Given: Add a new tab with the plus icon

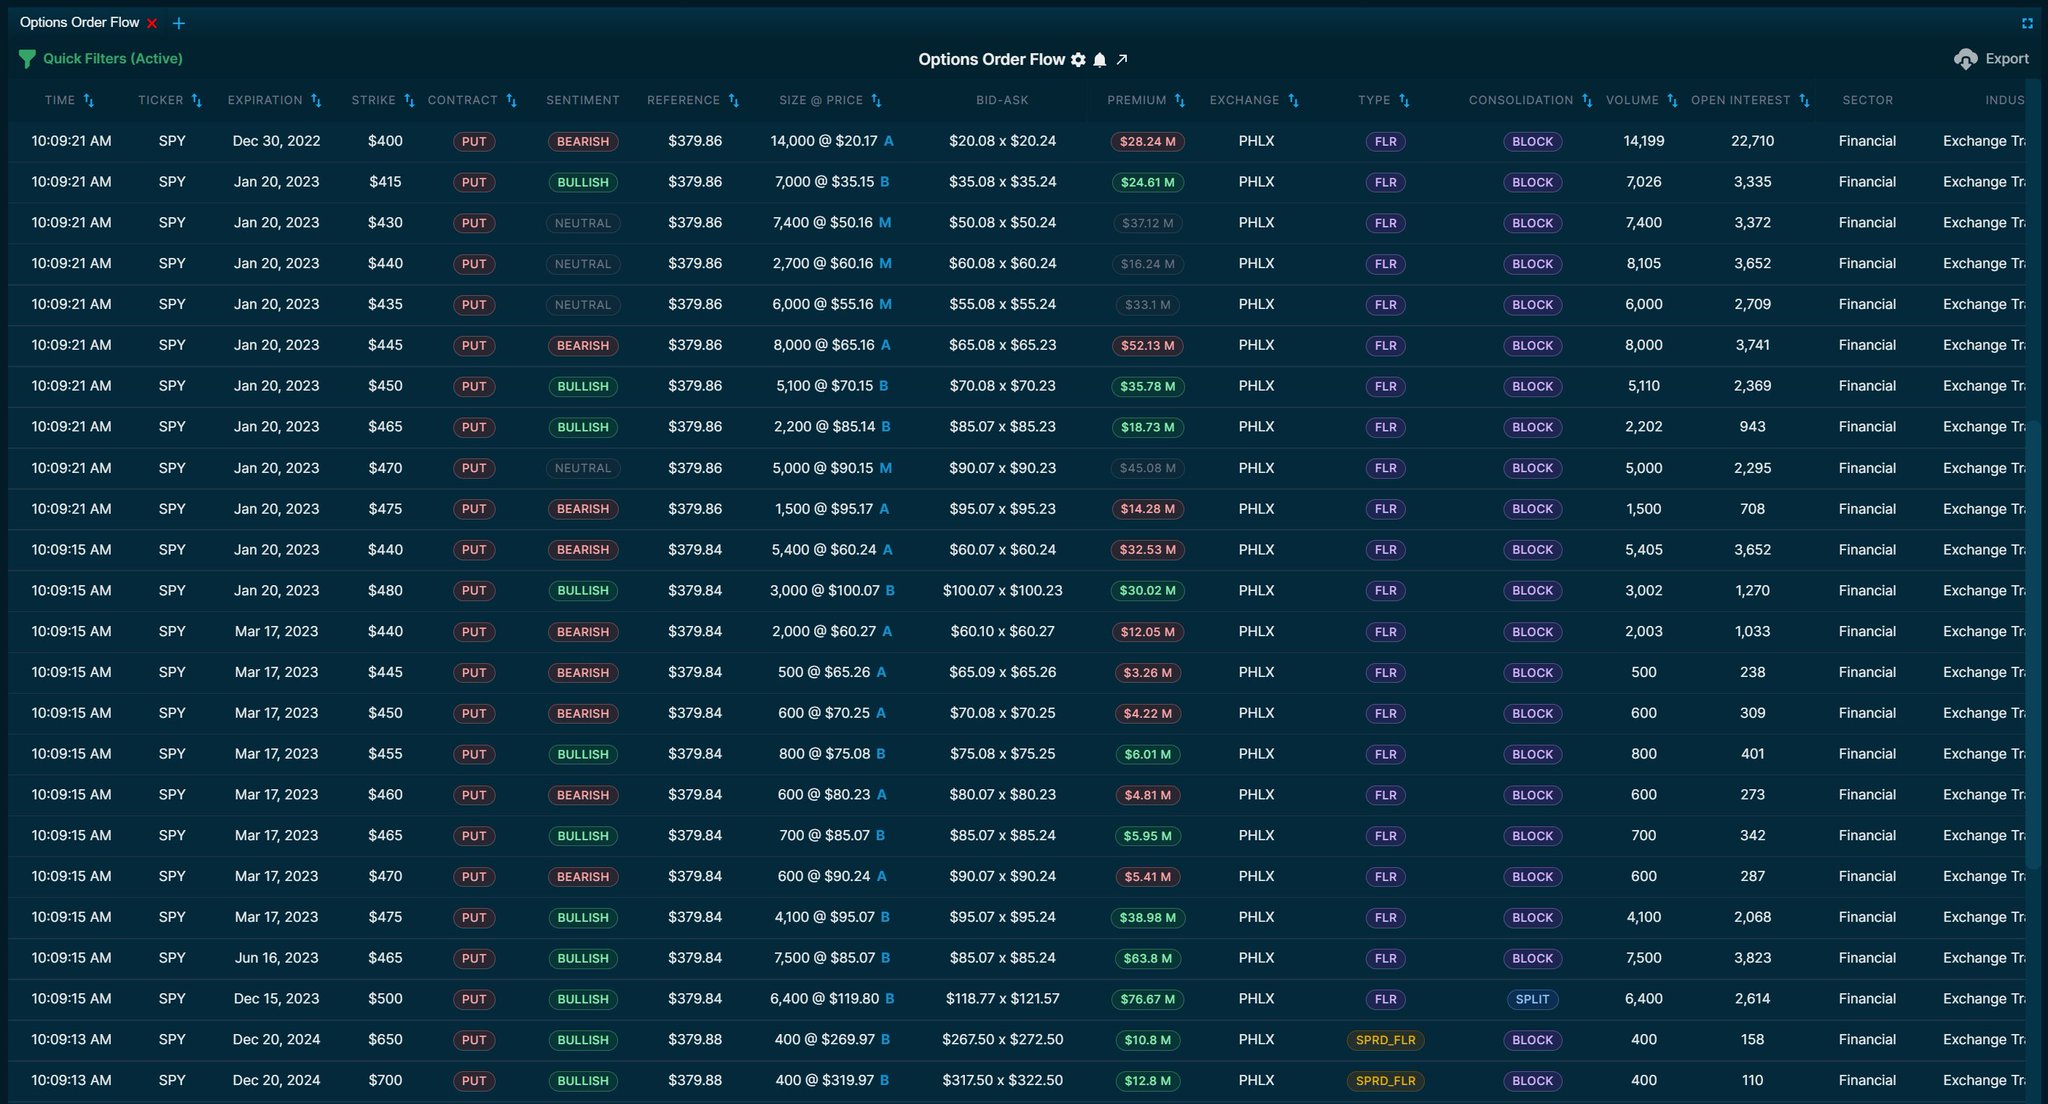Looking at the screenshot, I should (179, 22).
